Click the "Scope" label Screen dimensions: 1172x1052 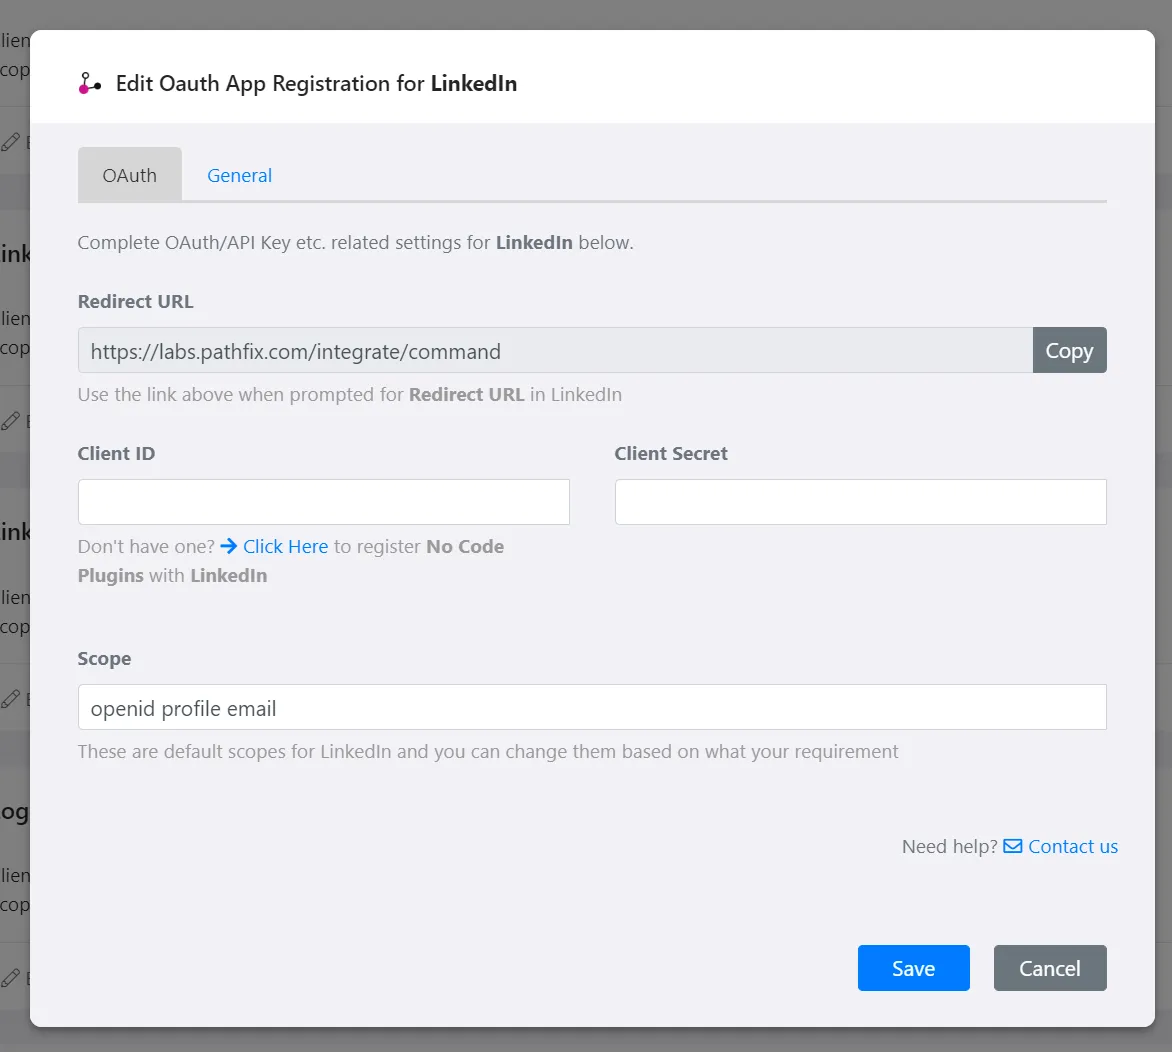pos(105,659)
